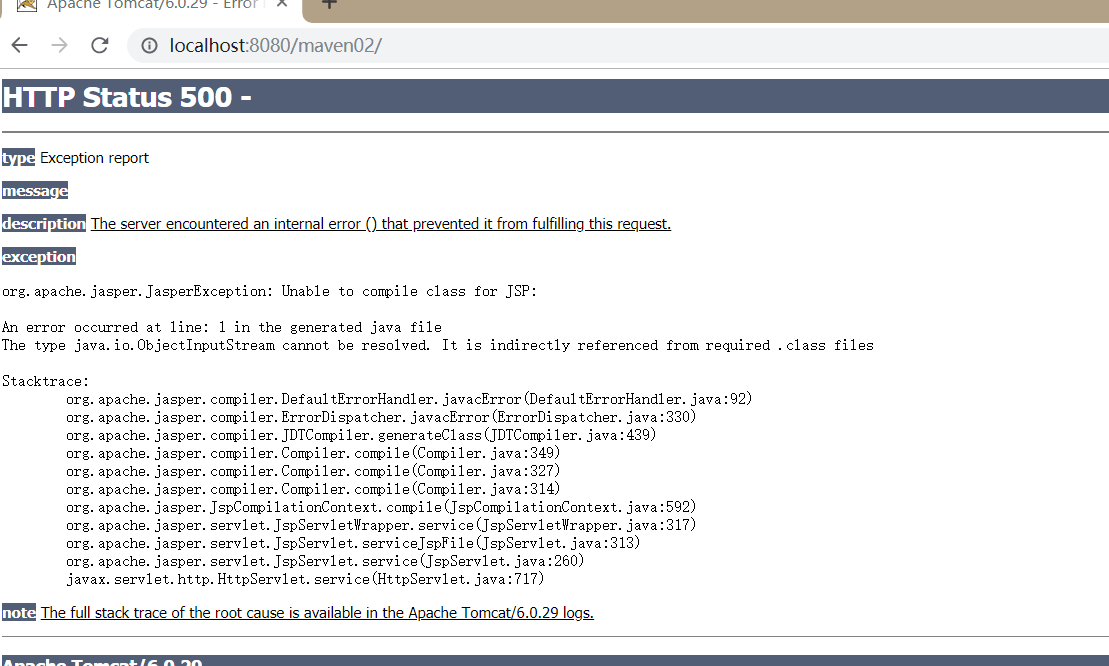
Task: Click the JspServlet.java:260 stack line
Action: click(x=325, y=561)
